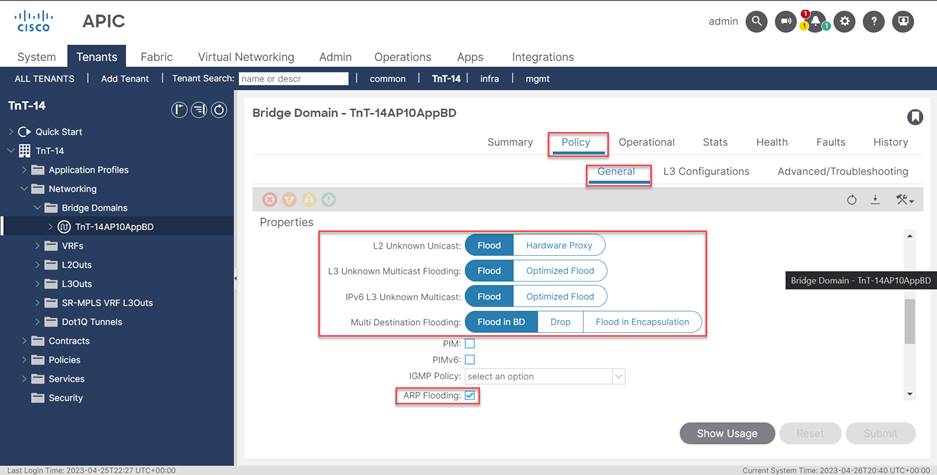Click the scrollbar down arrow in properties

point(910,394)
